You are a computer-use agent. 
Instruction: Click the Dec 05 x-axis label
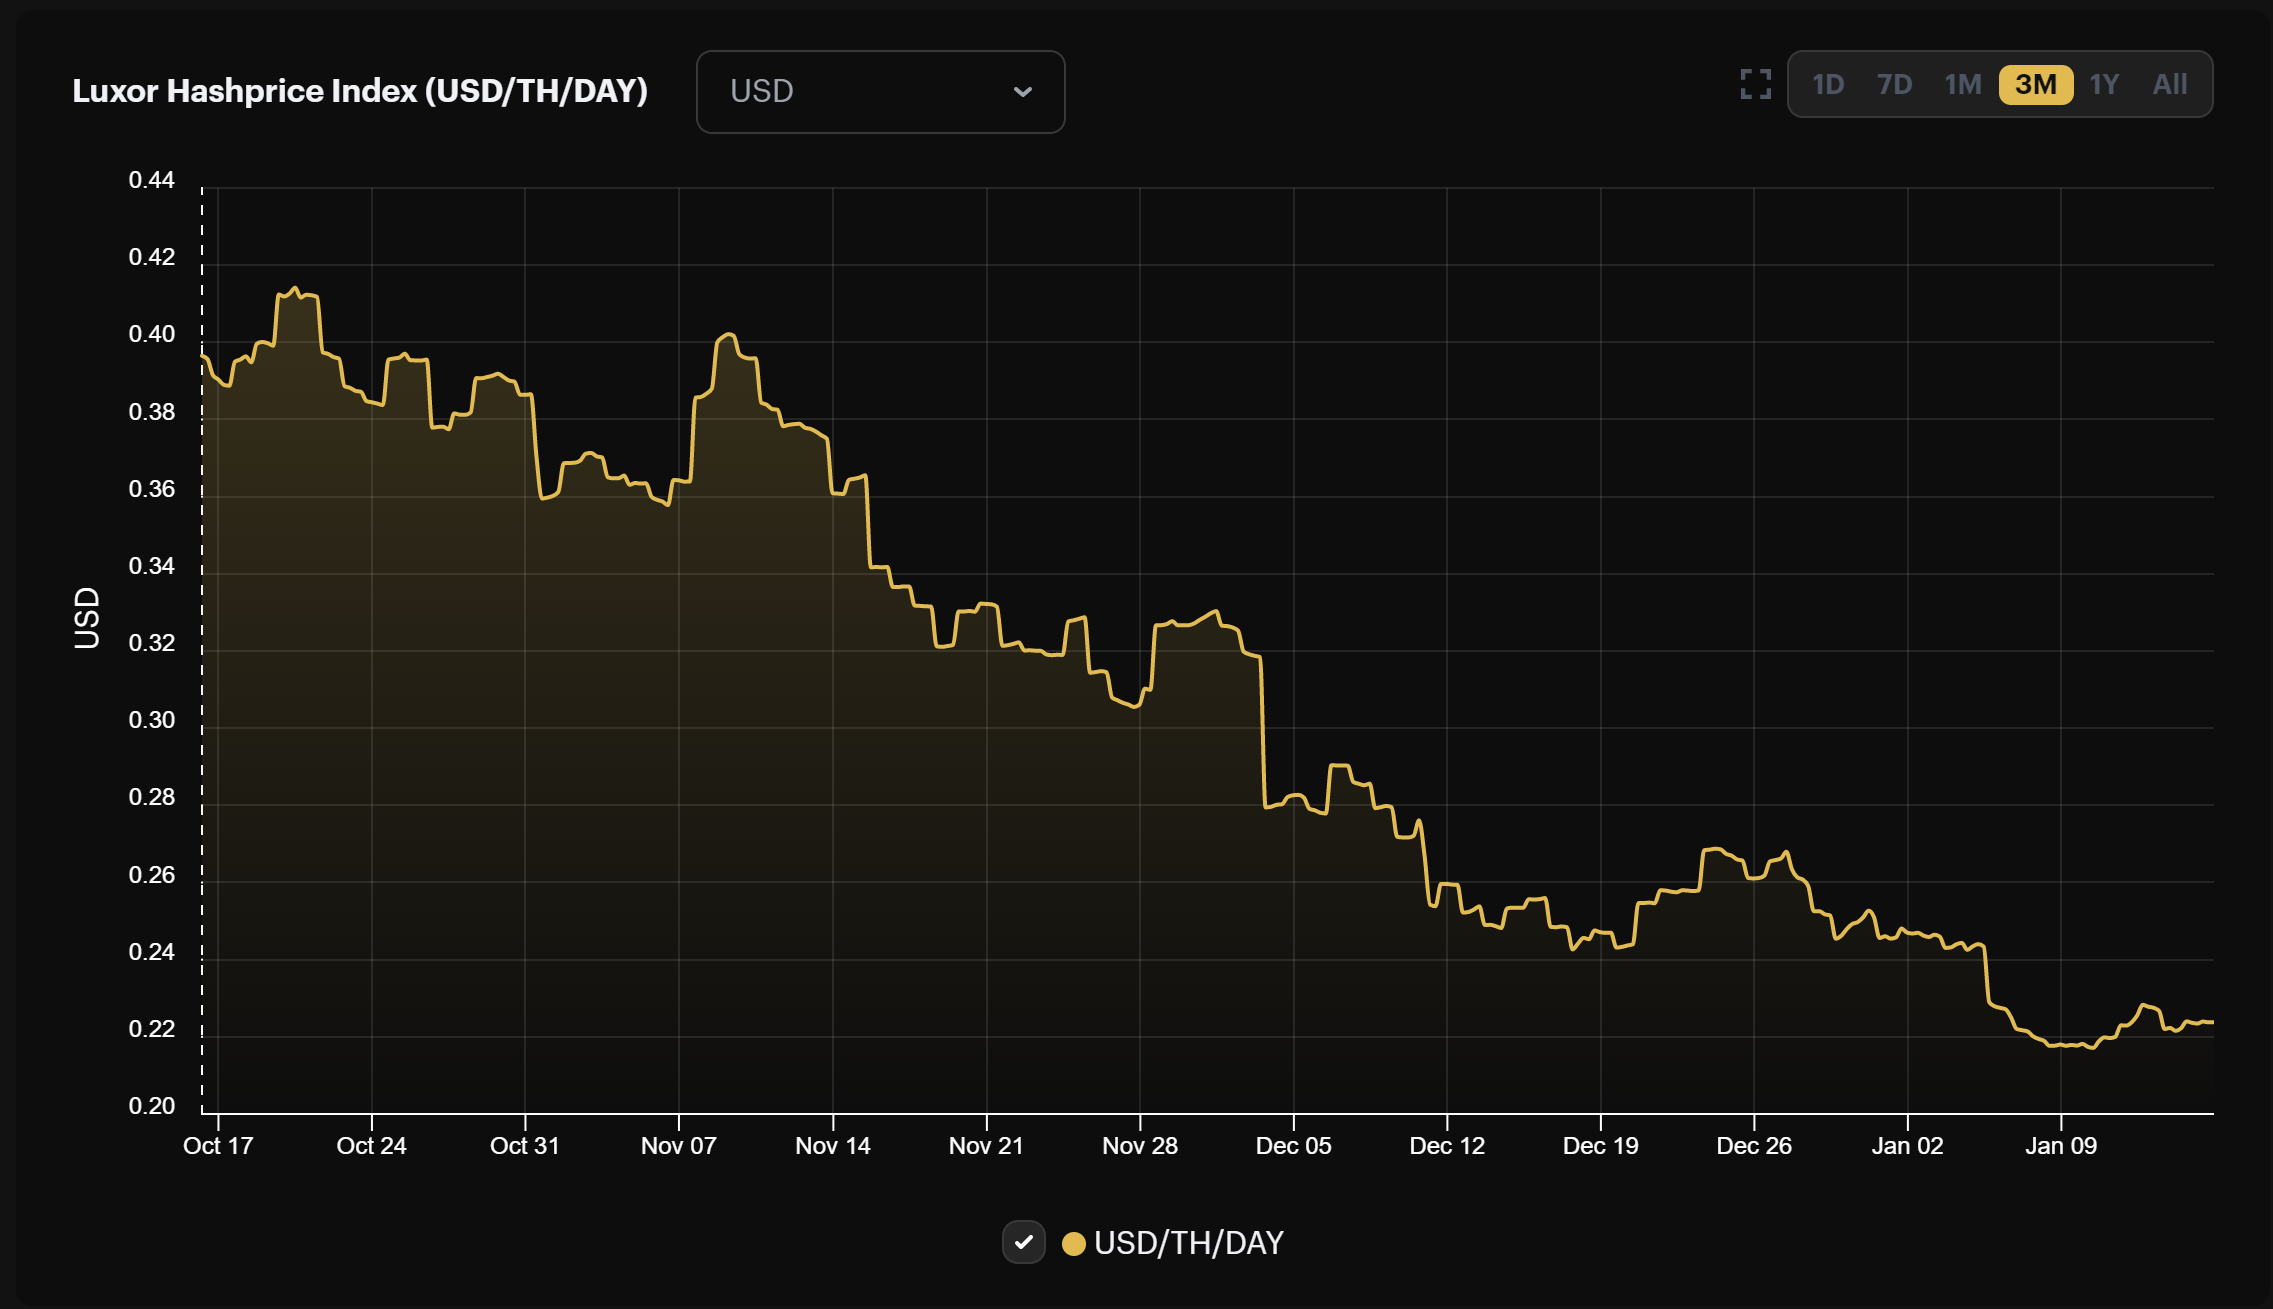click(x=1293, y=1146)
